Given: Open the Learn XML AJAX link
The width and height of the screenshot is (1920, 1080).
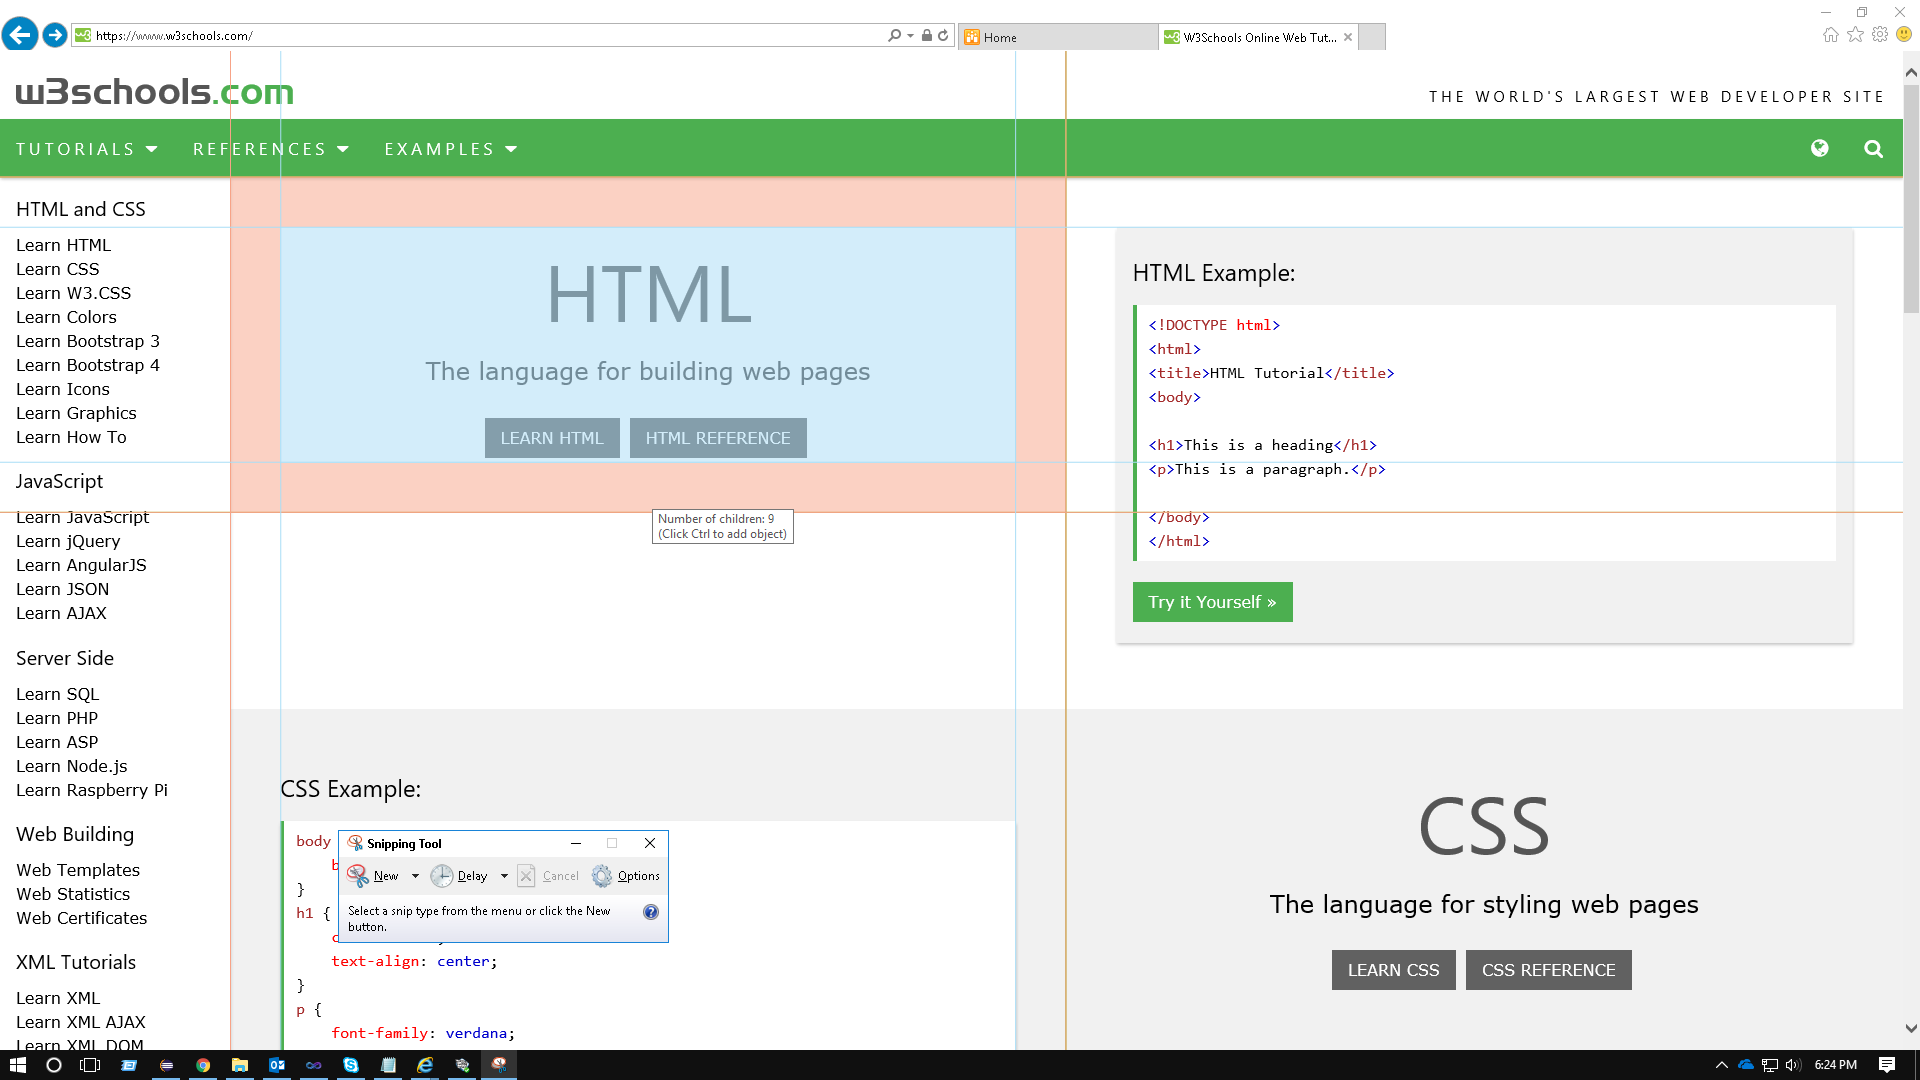Looking at the screenshot, I should tap(81, 1022).
